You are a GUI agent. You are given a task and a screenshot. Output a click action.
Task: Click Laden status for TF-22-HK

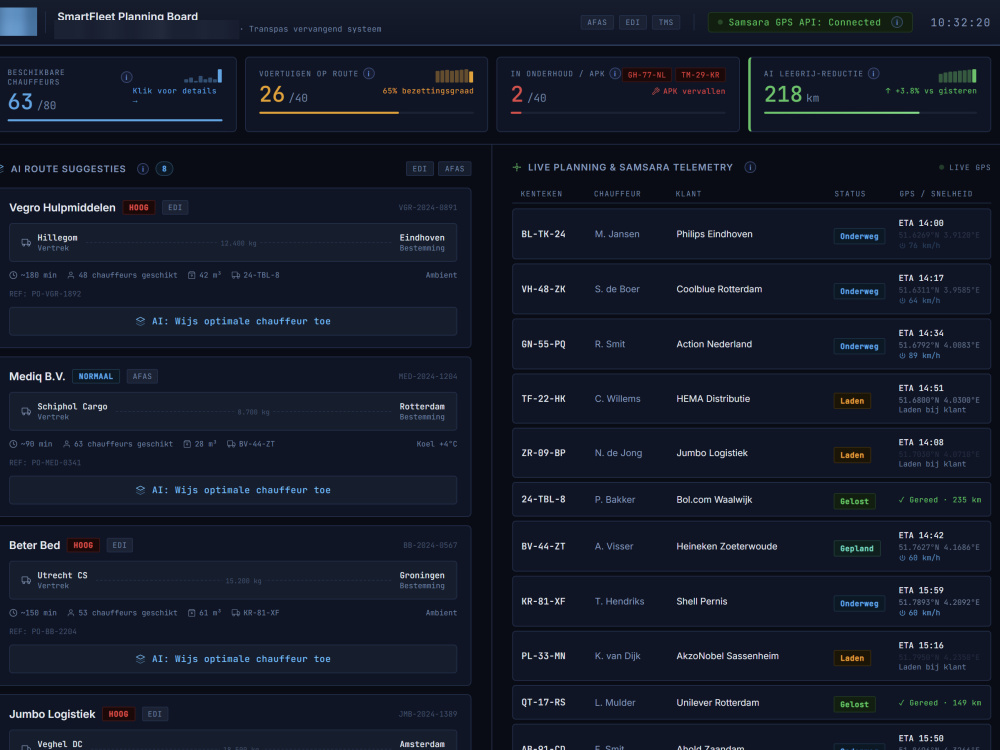(x=852, y=401)
